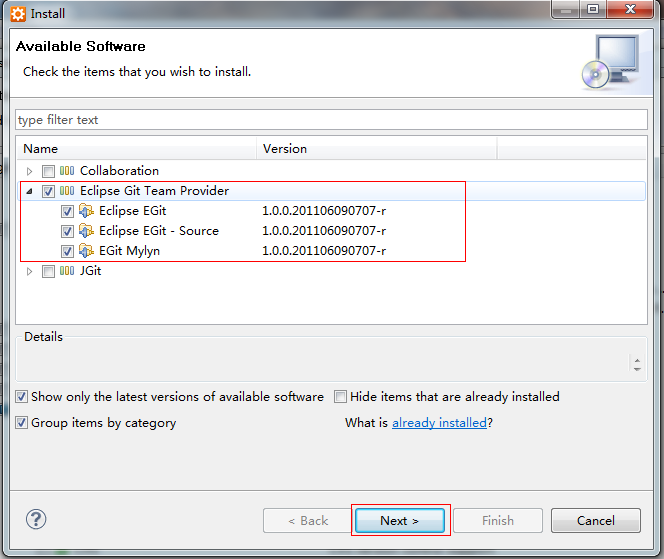Viewport: 664px width, 559px height.
Task: Click the Version column header
Action: pos(376,149)
